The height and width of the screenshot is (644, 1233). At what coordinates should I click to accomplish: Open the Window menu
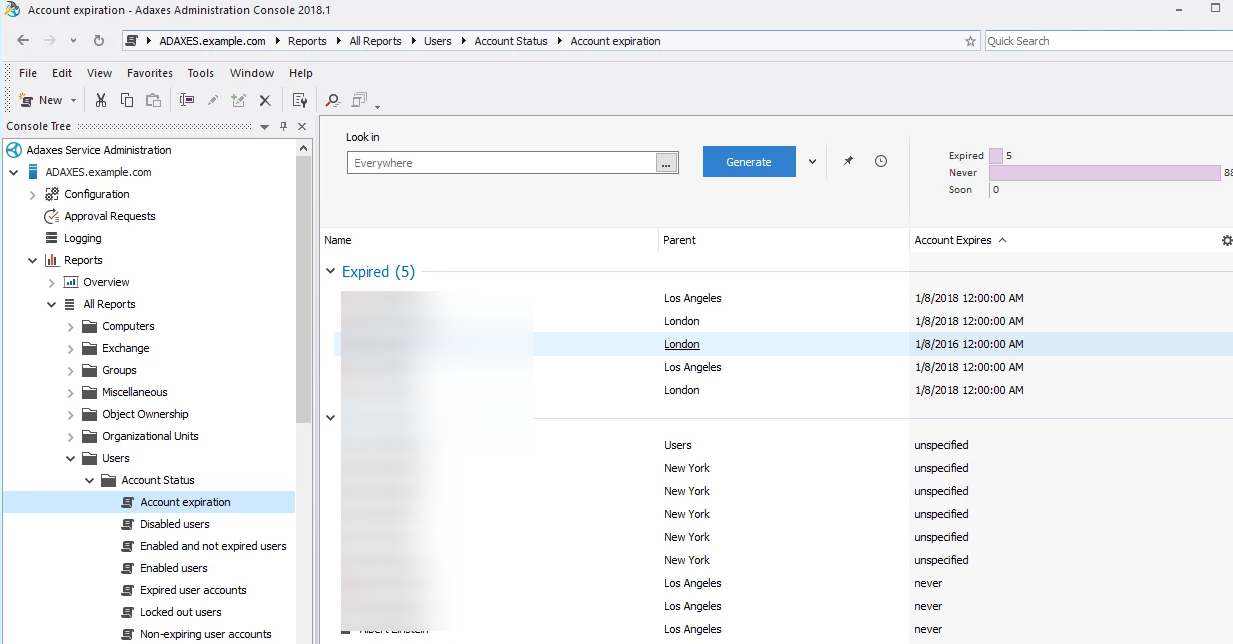pos(252,73)
